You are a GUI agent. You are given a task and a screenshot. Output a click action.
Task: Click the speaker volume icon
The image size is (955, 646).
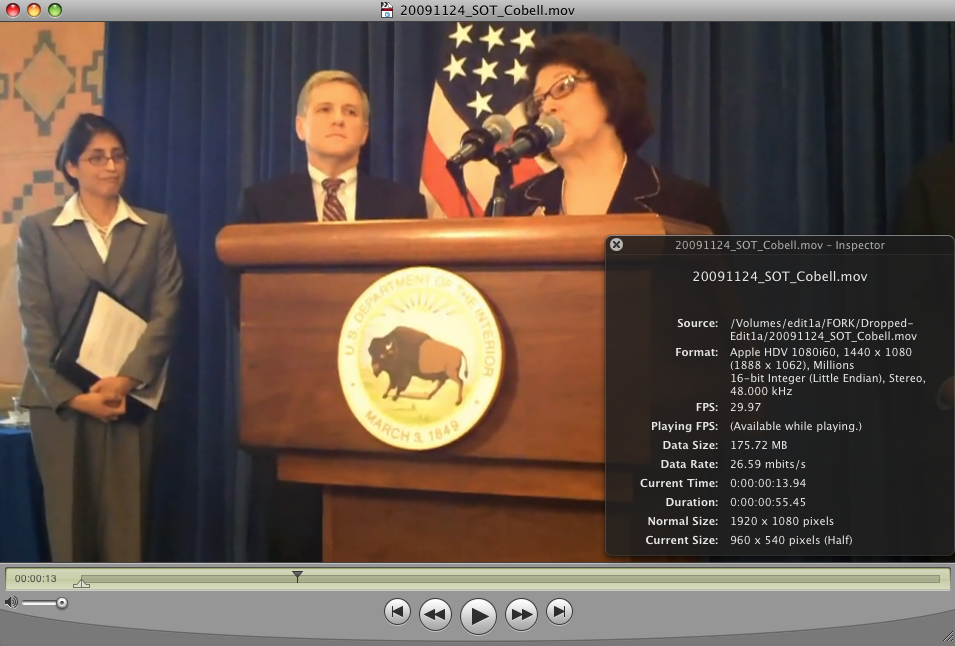pyautogui.click(x=11, y=602)
